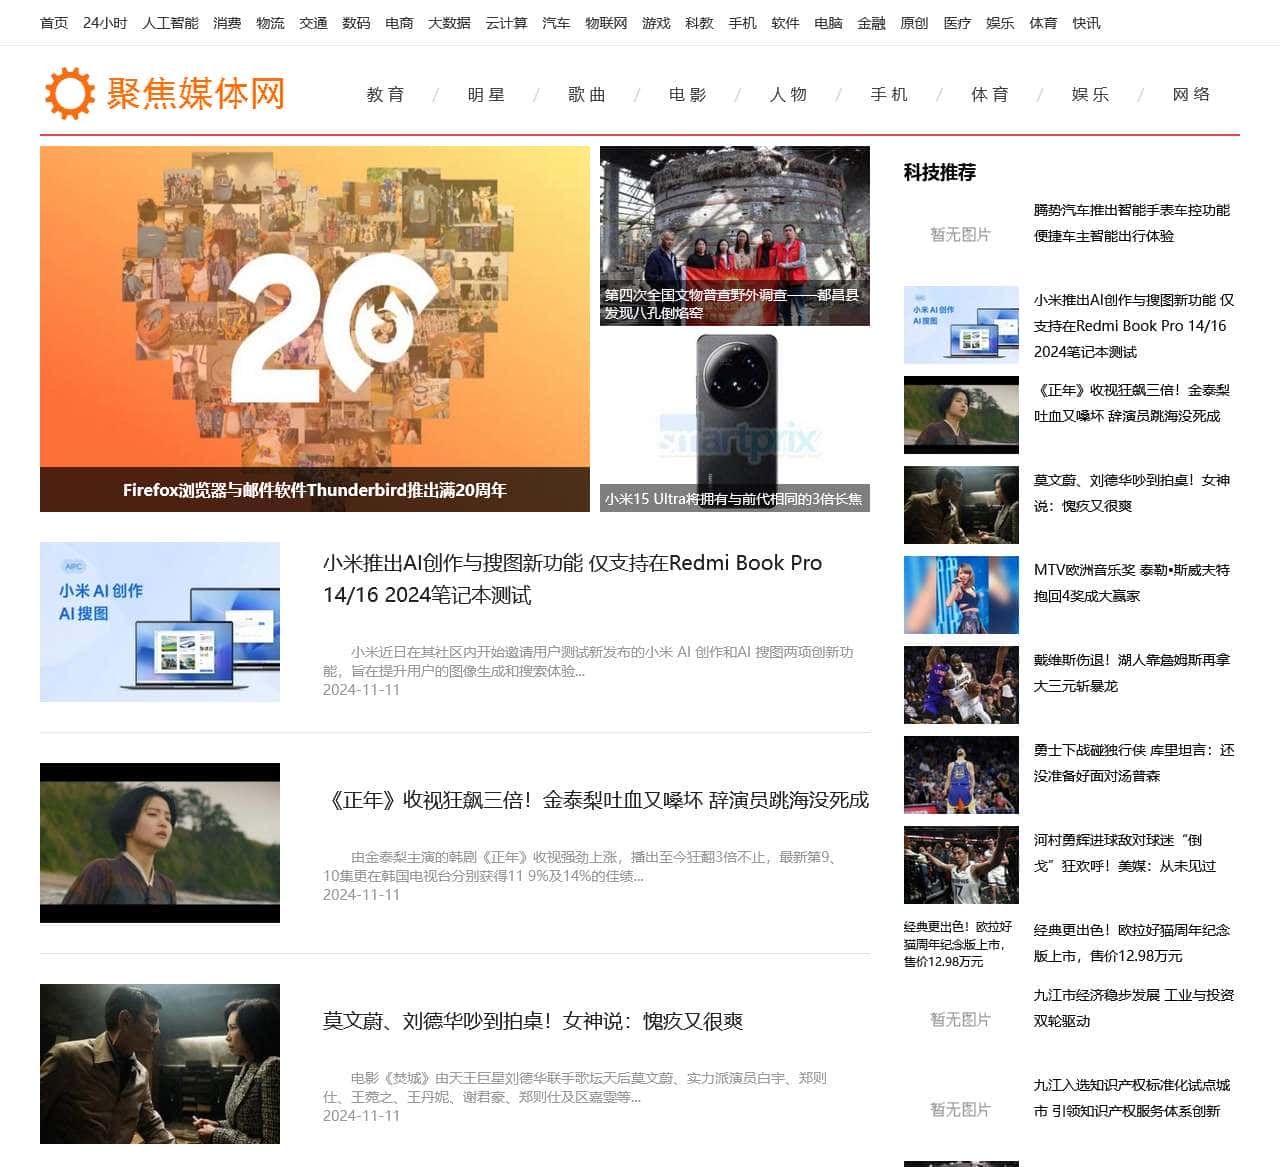The width and height of the screenshot is (1280, 1167).
Task: Go to the 手机 category tab
Action: [889, 94]
